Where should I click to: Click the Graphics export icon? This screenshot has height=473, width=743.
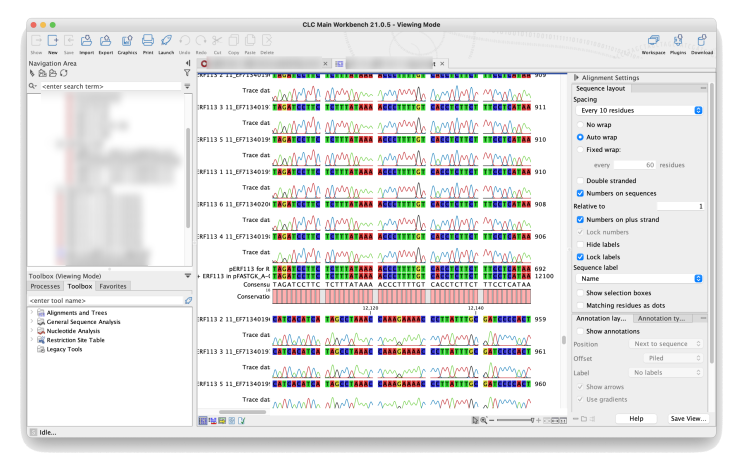pyautogui.click(x=127, y=41)
